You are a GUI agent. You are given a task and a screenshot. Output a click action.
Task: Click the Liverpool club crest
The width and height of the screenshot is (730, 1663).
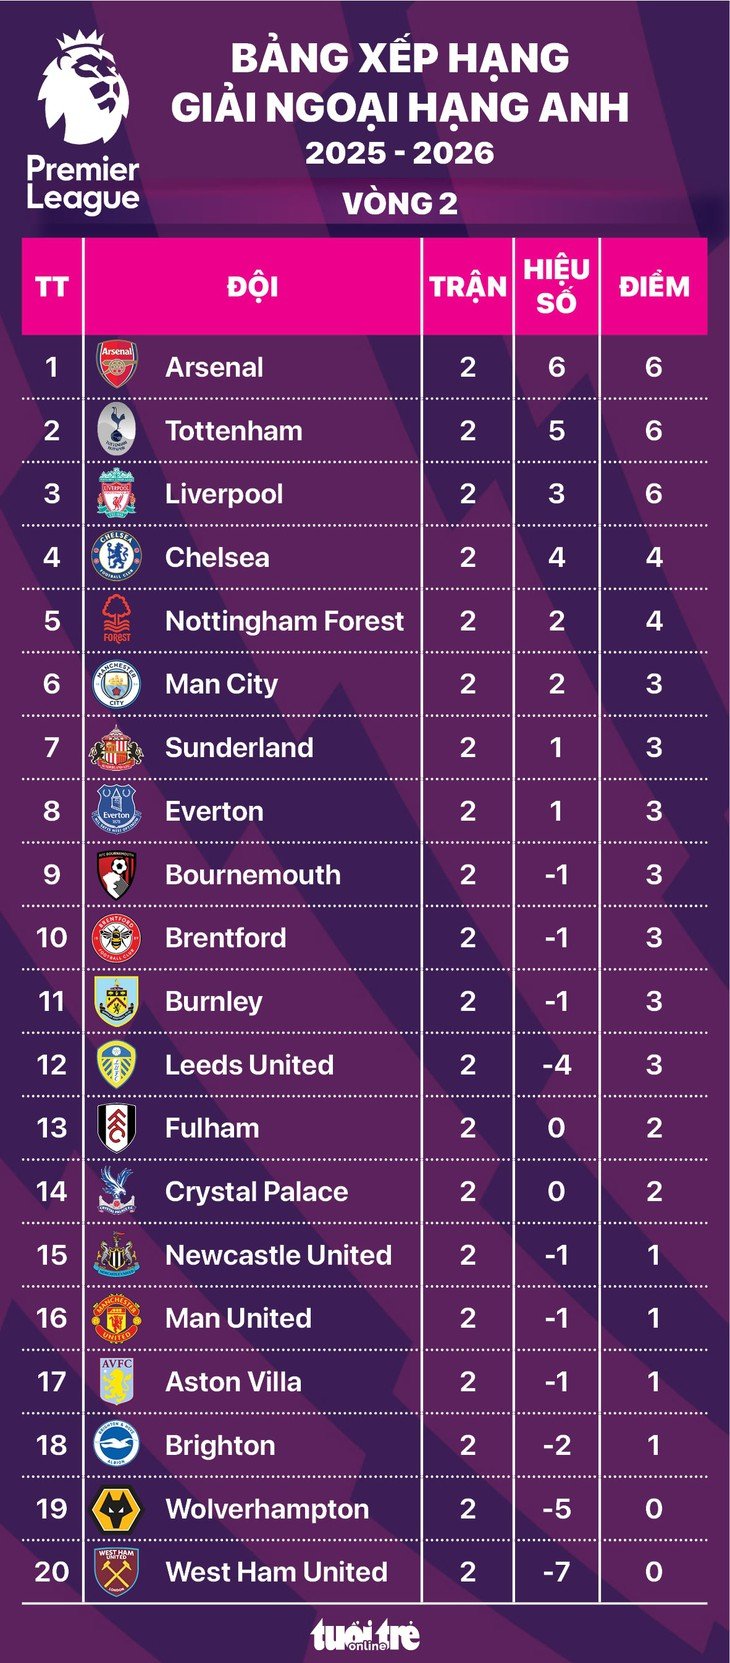117,492
